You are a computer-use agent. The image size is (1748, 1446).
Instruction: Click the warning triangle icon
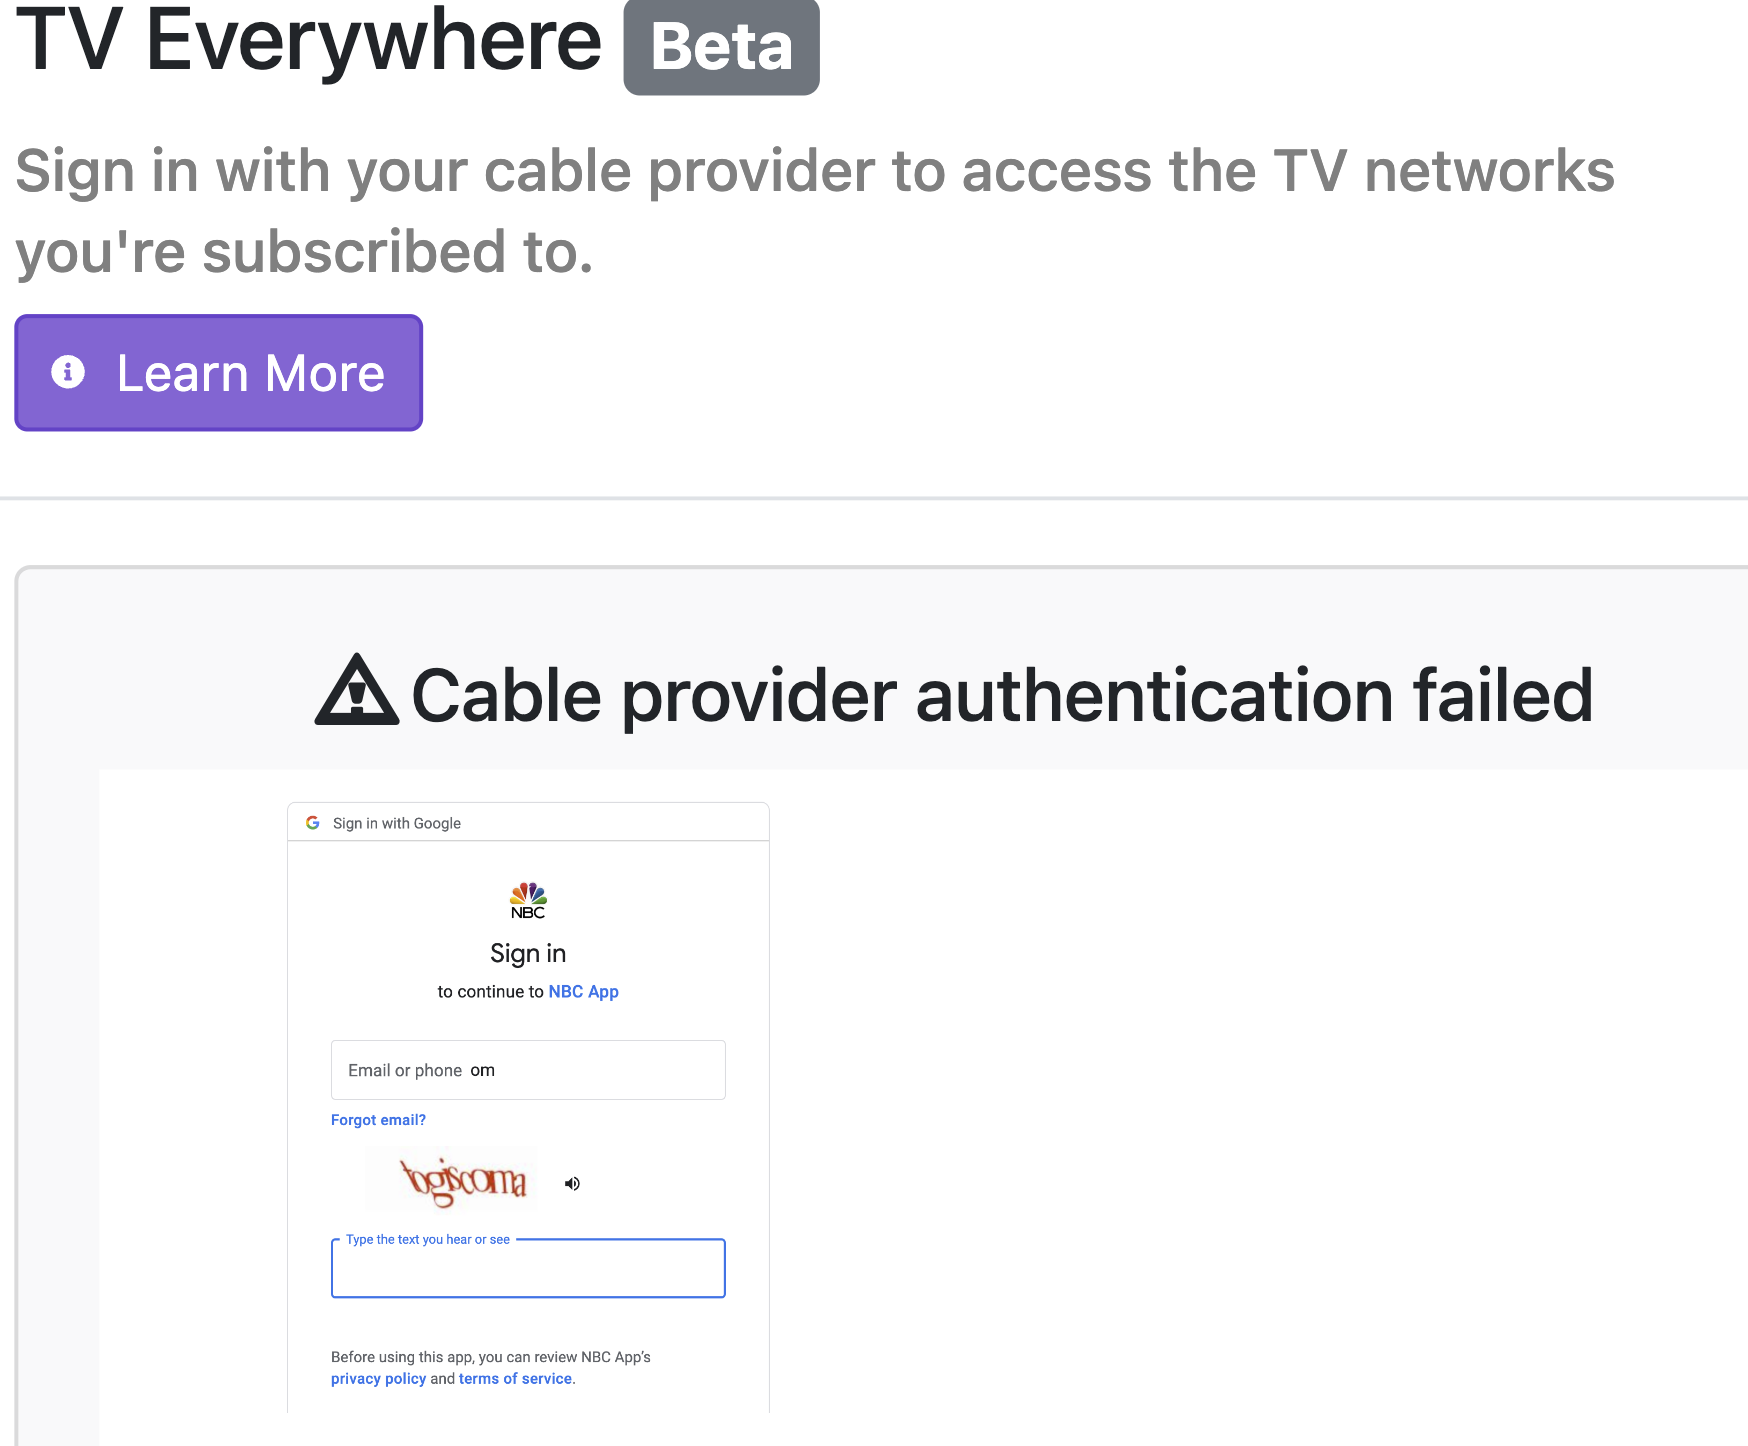[x=356, y=694]
